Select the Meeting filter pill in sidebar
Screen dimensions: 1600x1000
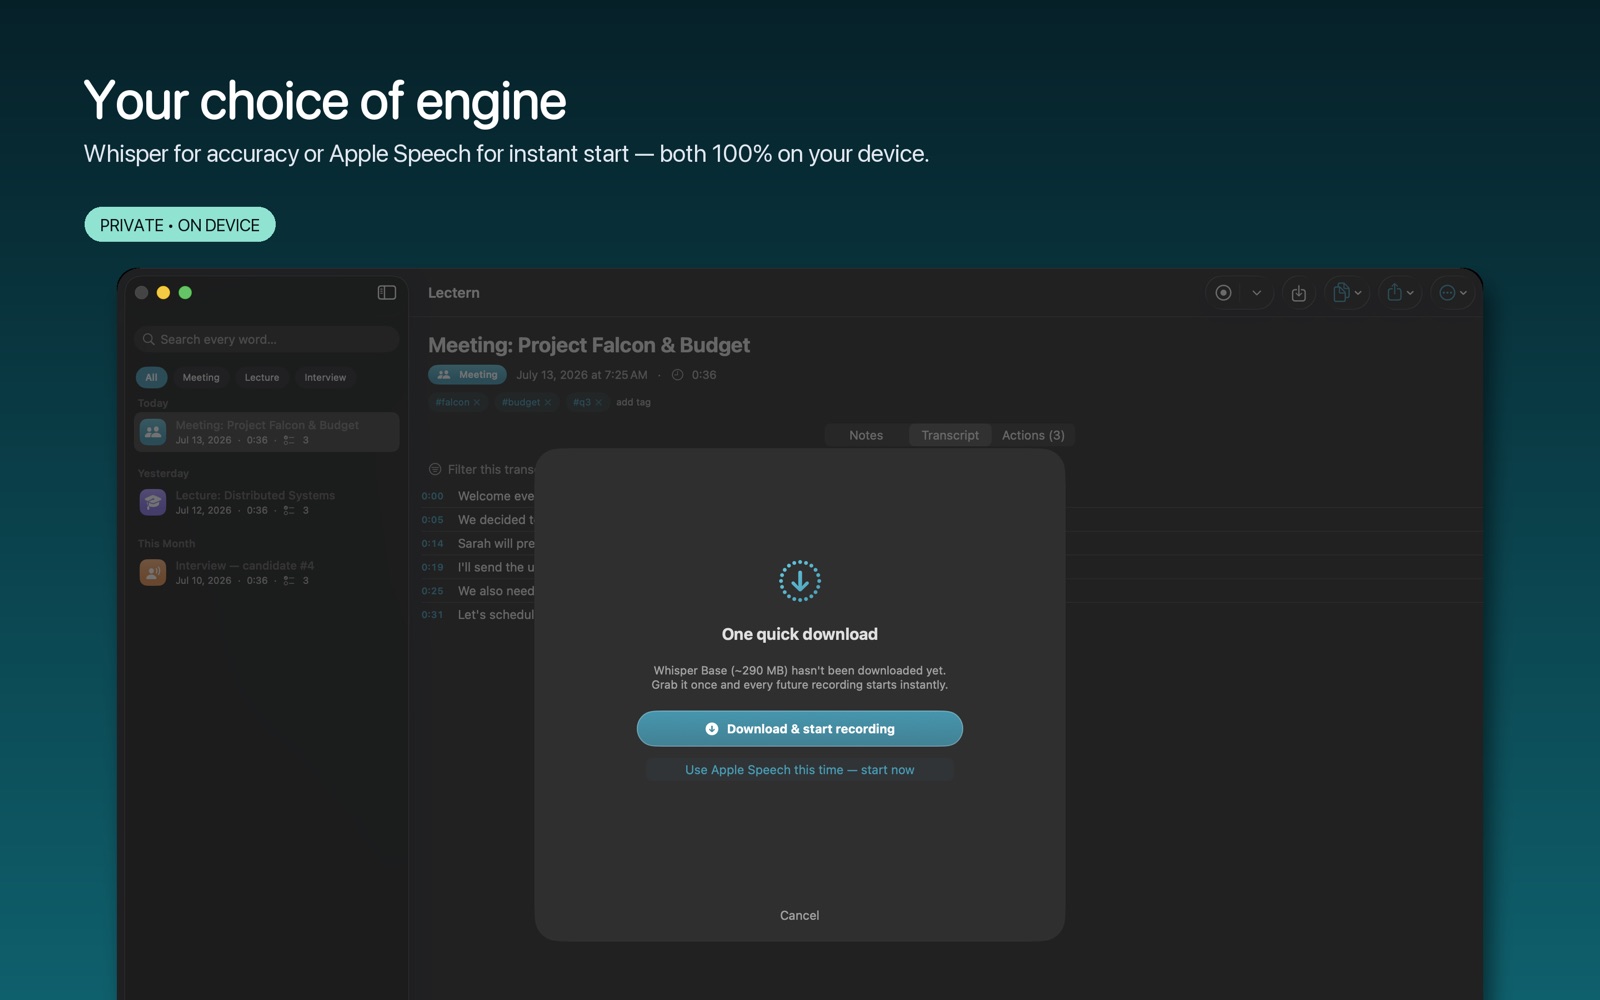click(x=201, y=377)
